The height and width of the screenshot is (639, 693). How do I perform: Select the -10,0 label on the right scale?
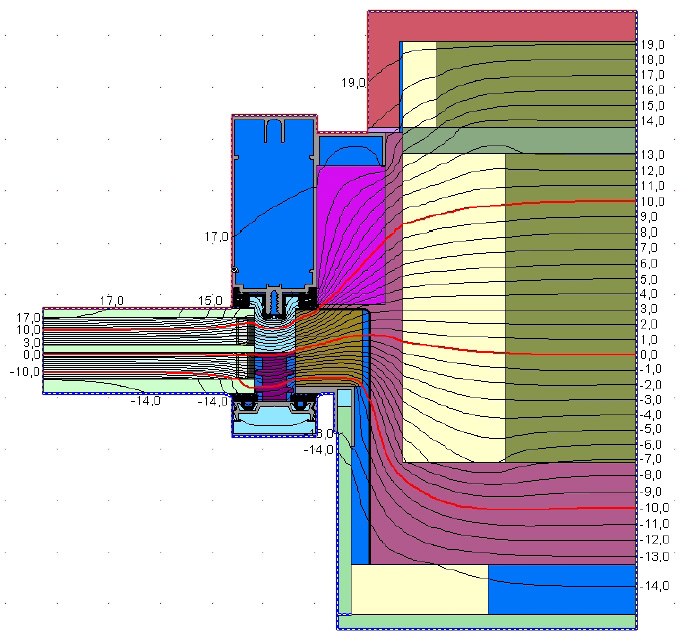(x=653, y=508)
